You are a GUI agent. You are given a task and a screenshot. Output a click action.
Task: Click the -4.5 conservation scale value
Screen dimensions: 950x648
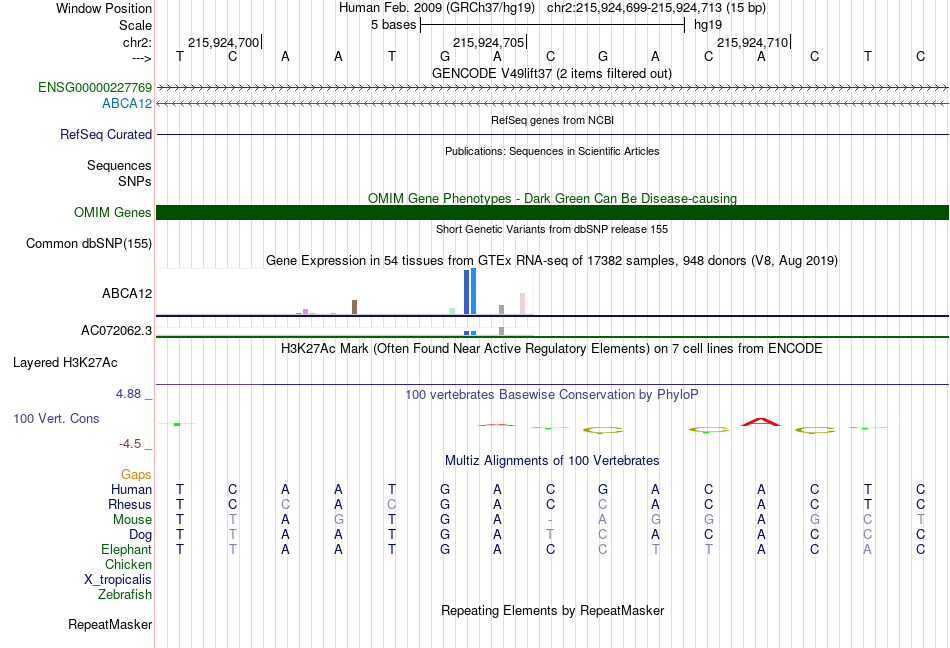click(x=130, y=444)
